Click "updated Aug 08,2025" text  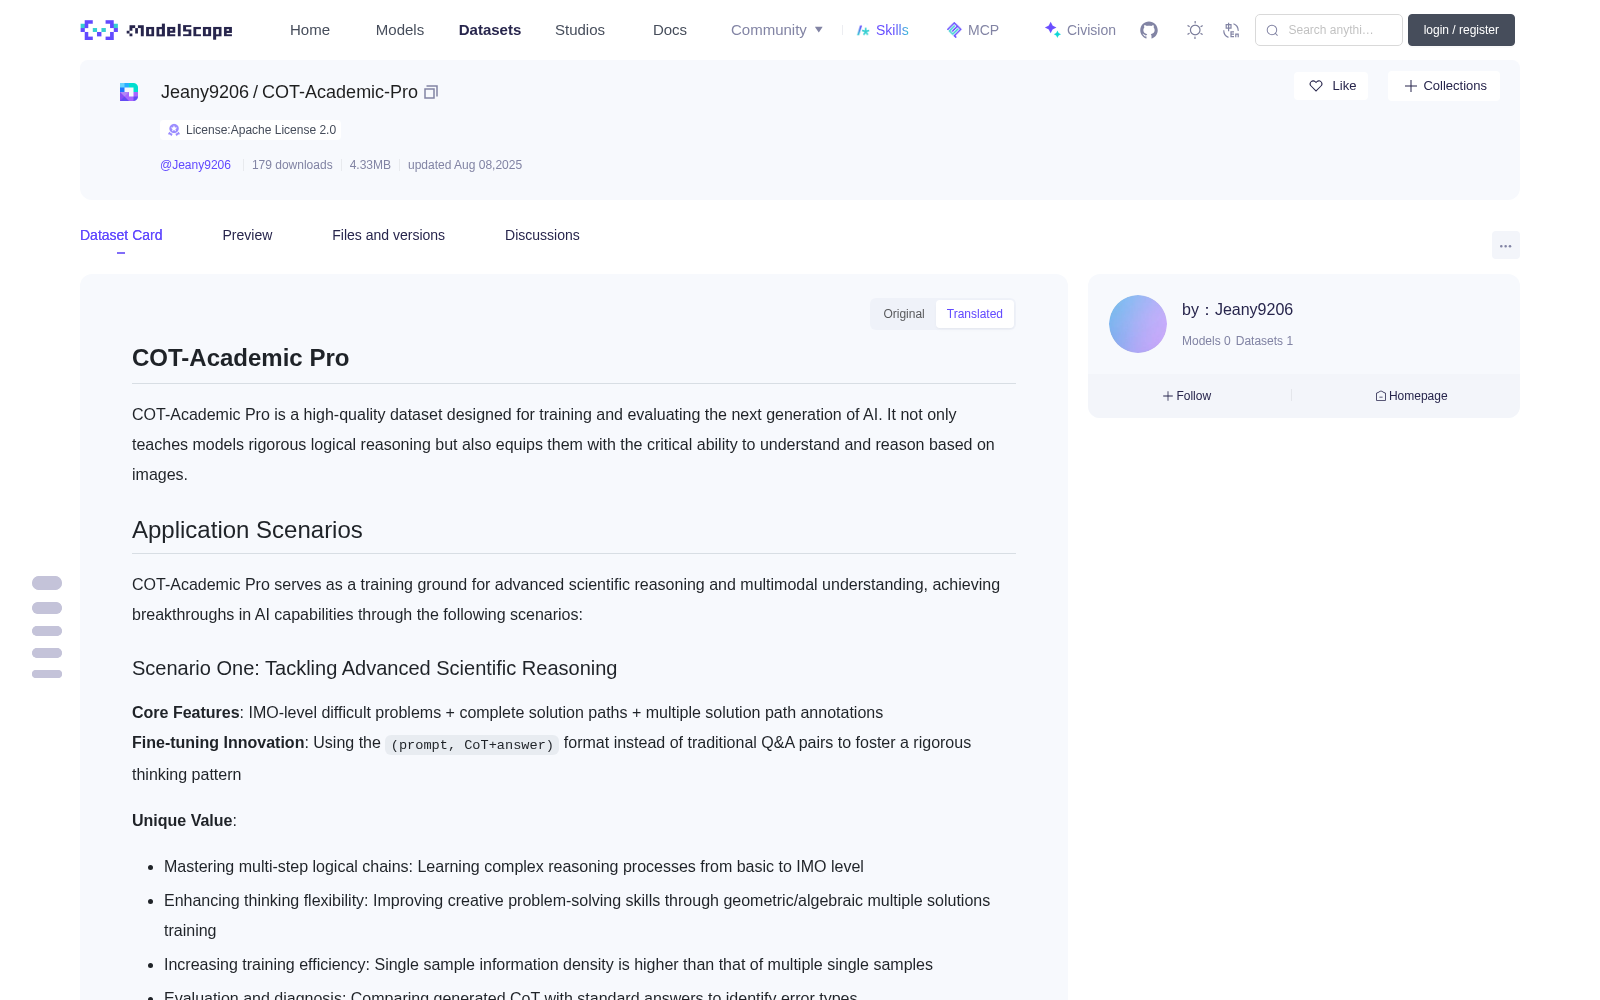point(465,165)
